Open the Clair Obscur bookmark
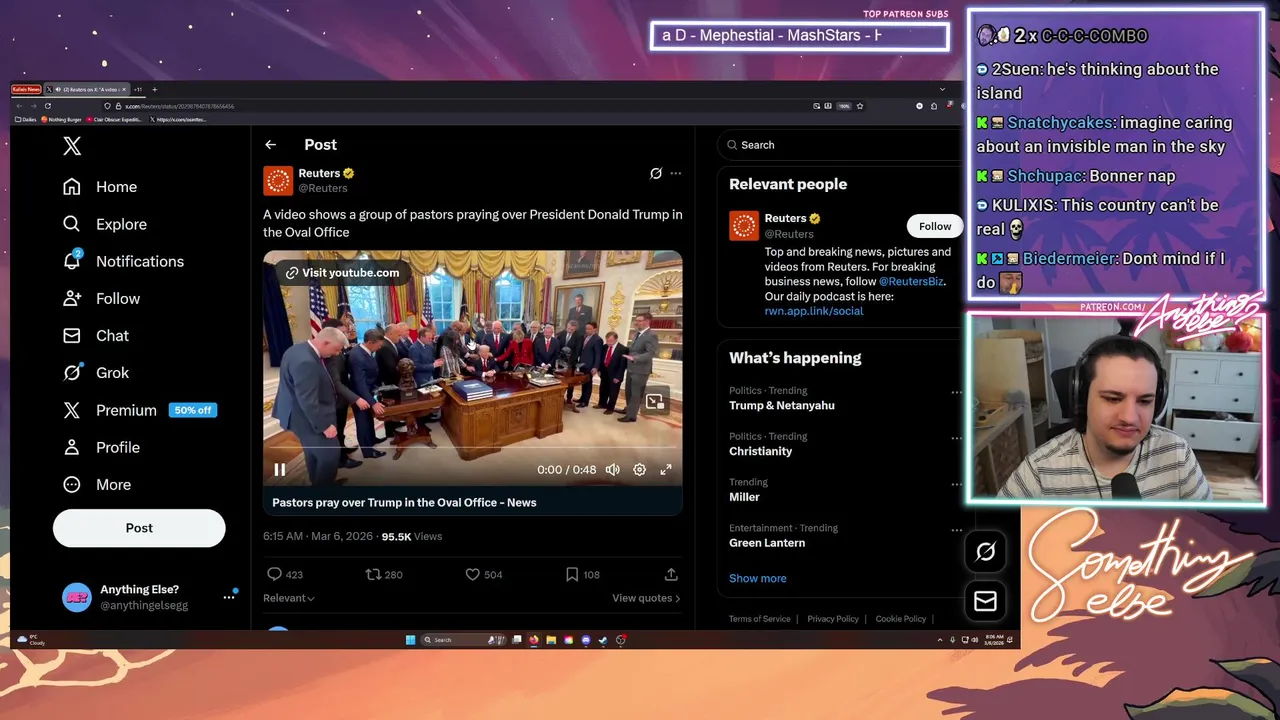1280x720 pixels. pos(115,119)
